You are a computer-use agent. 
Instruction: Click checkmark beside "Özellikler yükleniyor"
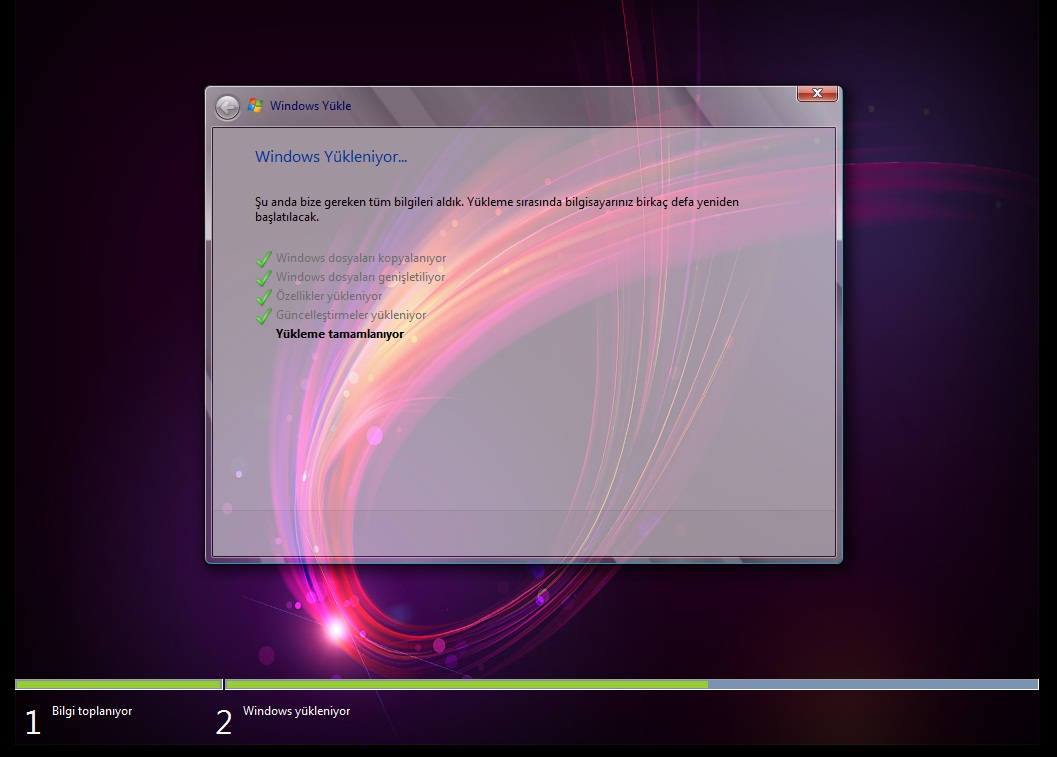coord(264,297)
